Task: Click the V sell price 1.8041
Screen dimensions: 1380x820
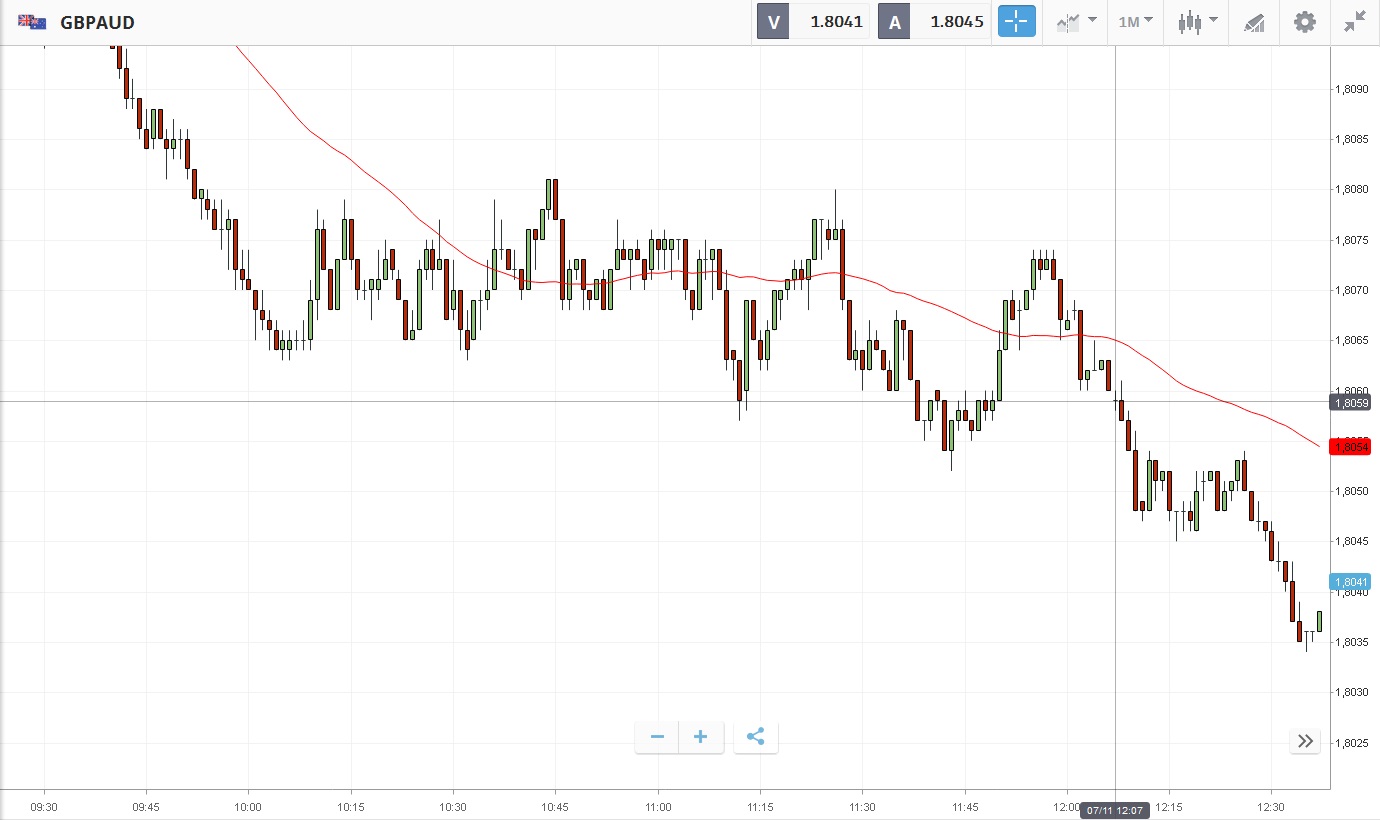Action: [836, 22]
